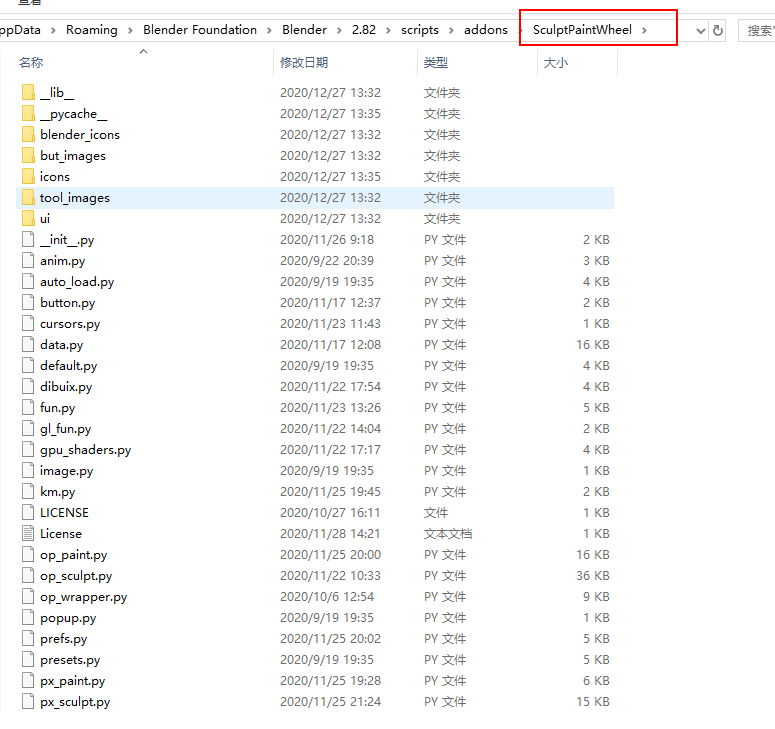The width and height of the screenshot is (775, 729).
Task: Click the 36 KB size of op_sculpt.py
Action: [x=593, y=575]
